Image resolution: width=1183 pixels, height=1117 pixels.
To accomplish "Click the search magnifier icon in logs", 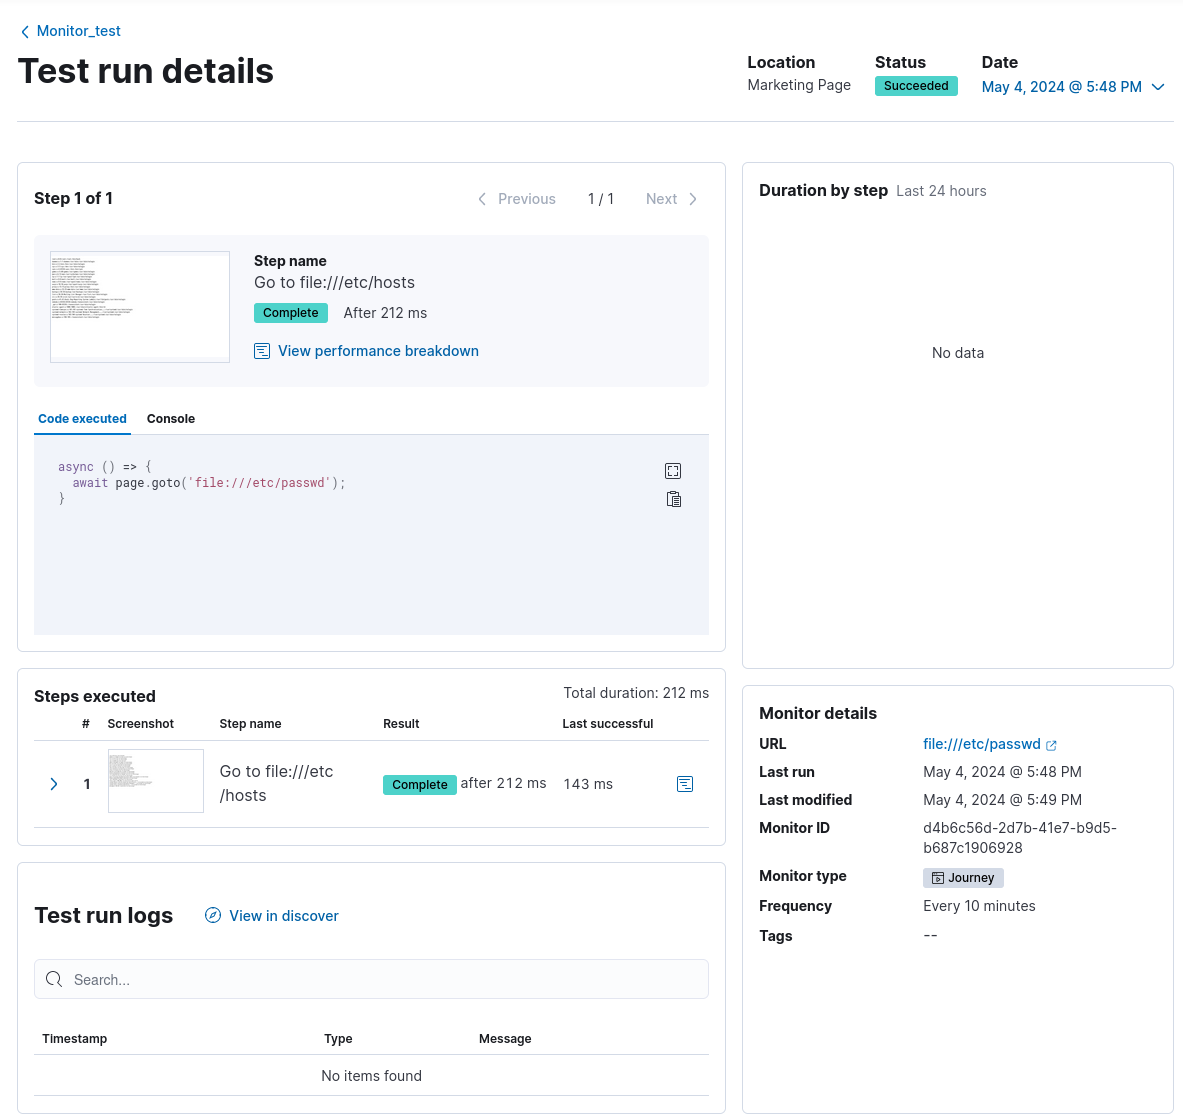I will point(54,979).
